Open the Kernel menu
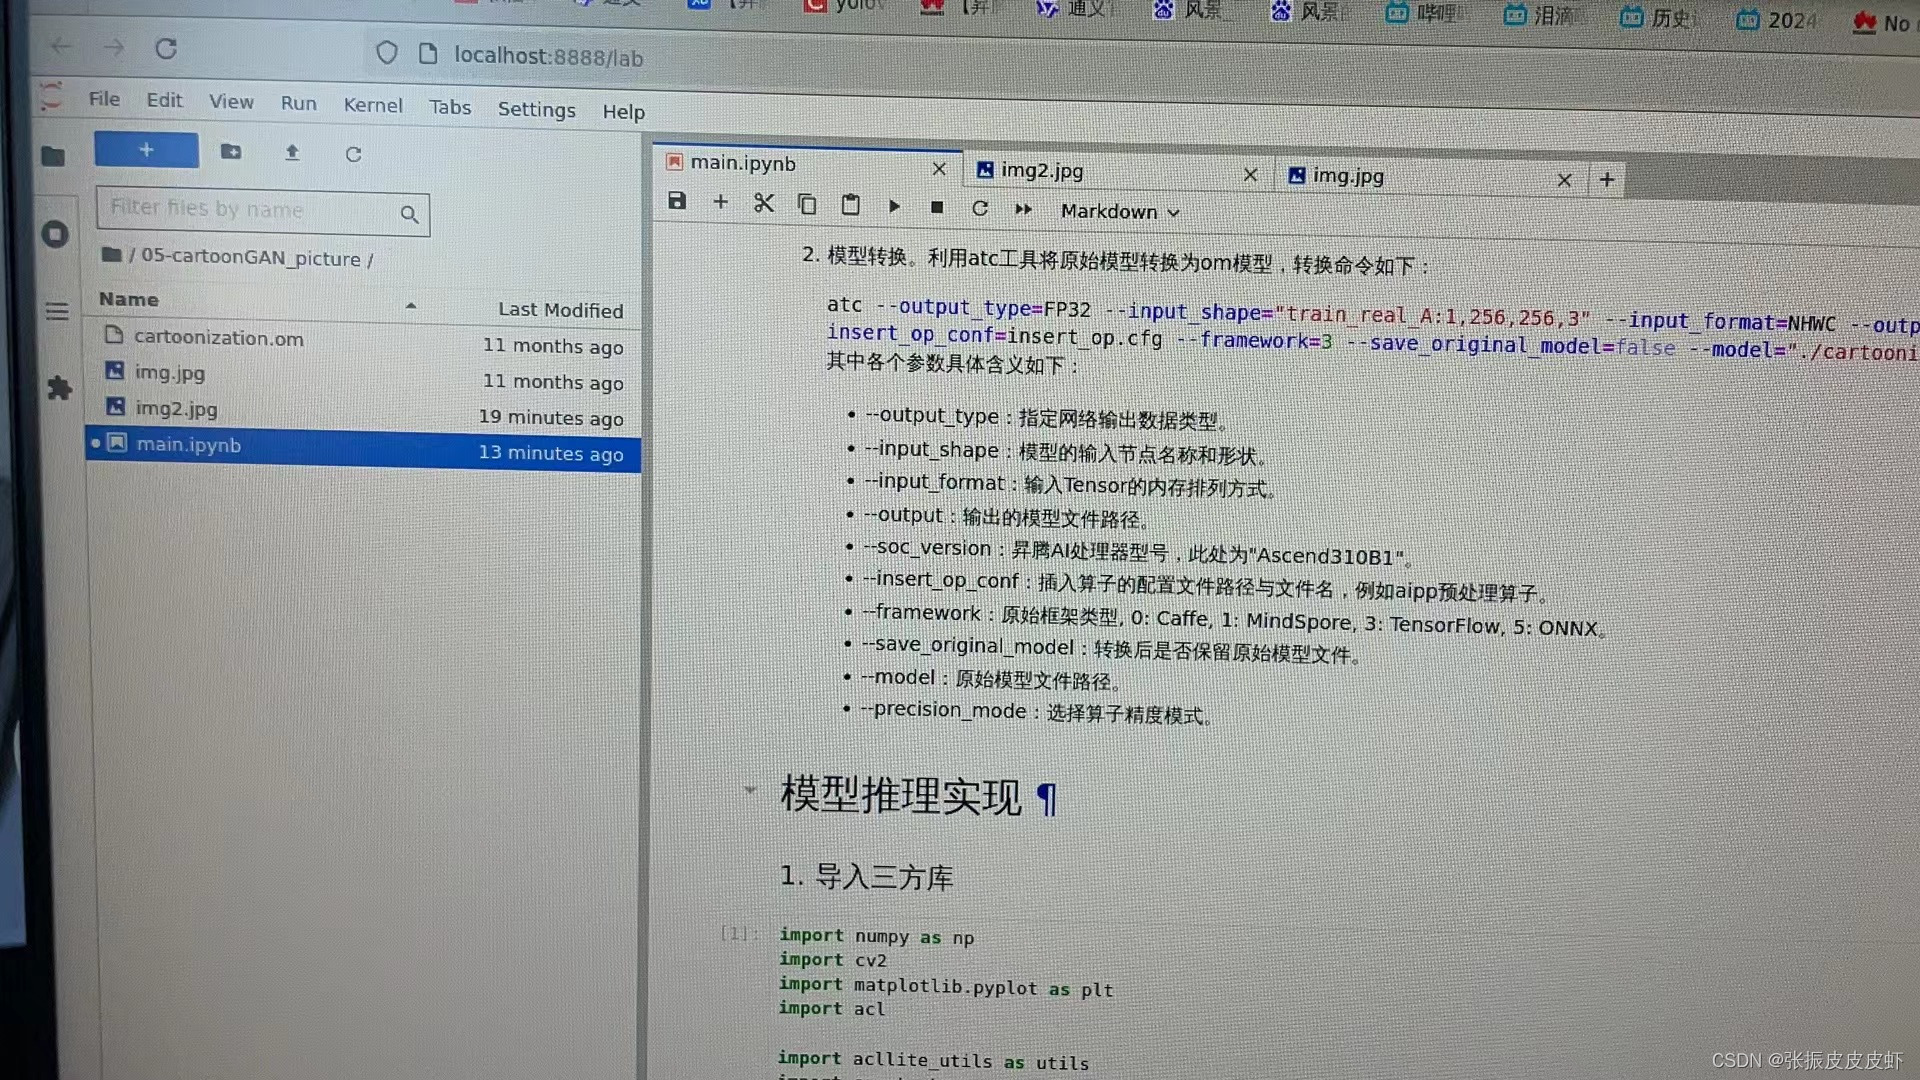Image resolution: width=1920 pixels, height=1080 pixels. coord(372,105)
